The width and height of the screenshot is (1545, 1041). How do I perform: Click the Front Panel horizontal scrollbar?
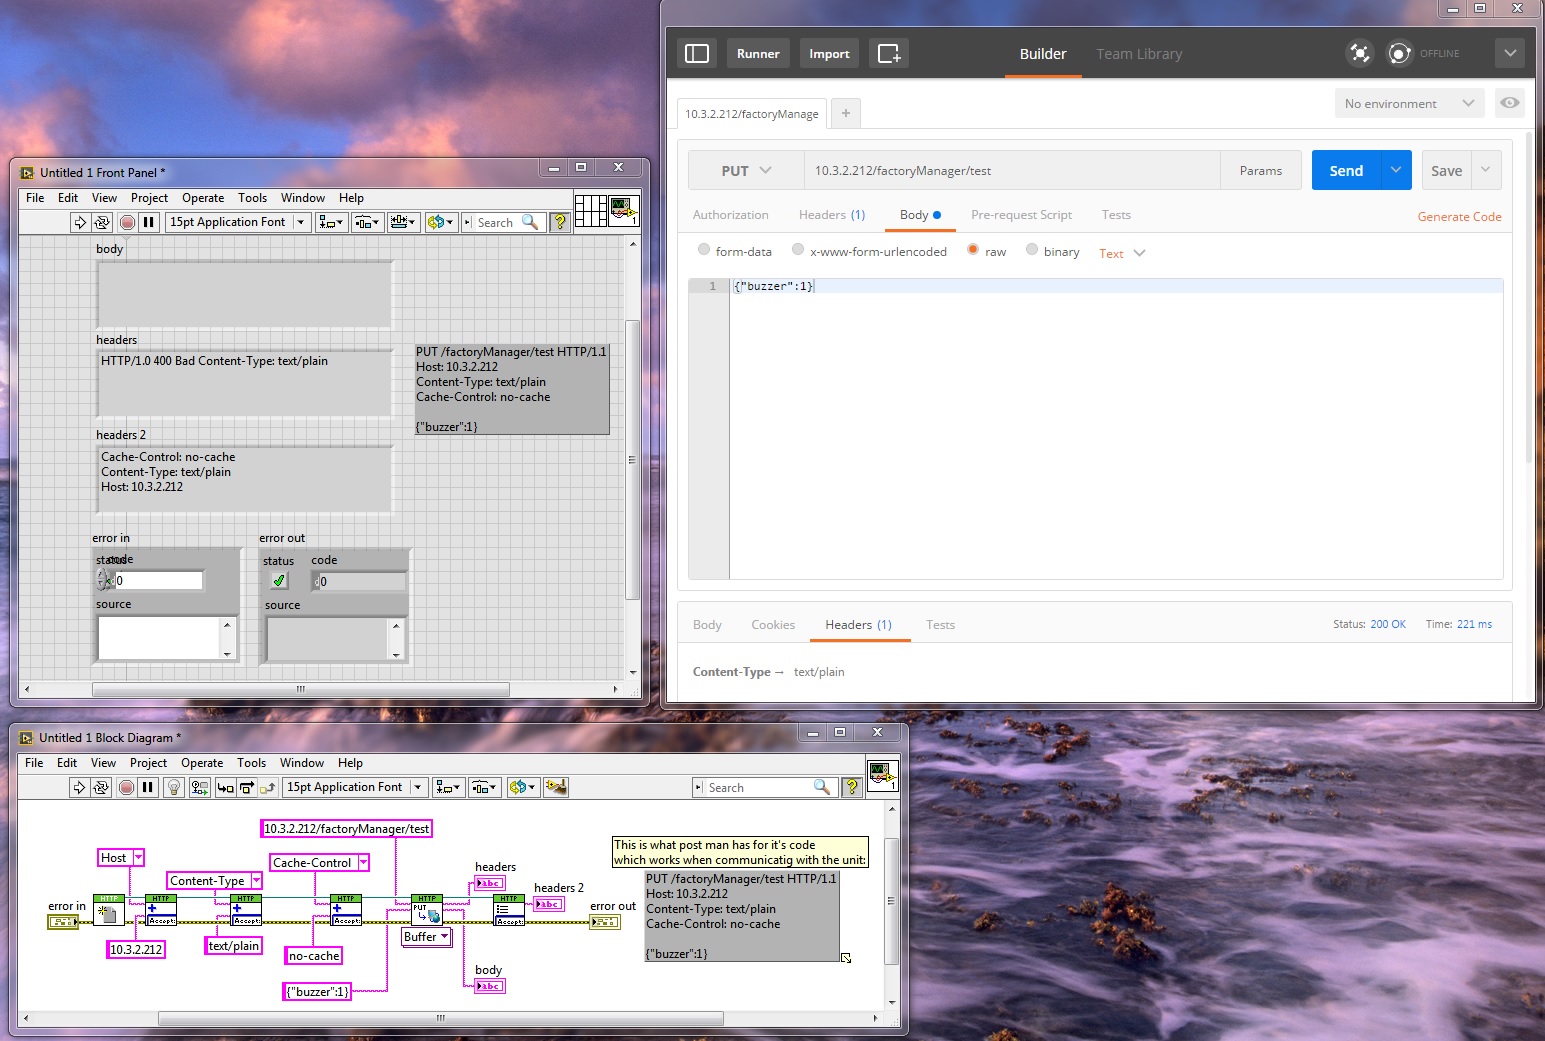coord(301,689)
